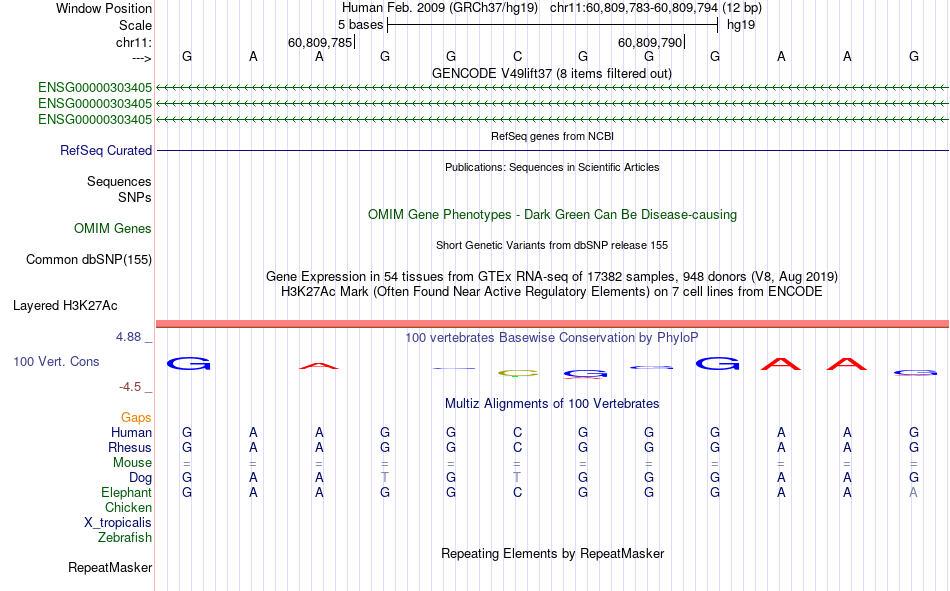The height and width of the screenshot is (591, 950).
Task: Click the C base in the Rhesus row
Action: click(x=517, y=447)
